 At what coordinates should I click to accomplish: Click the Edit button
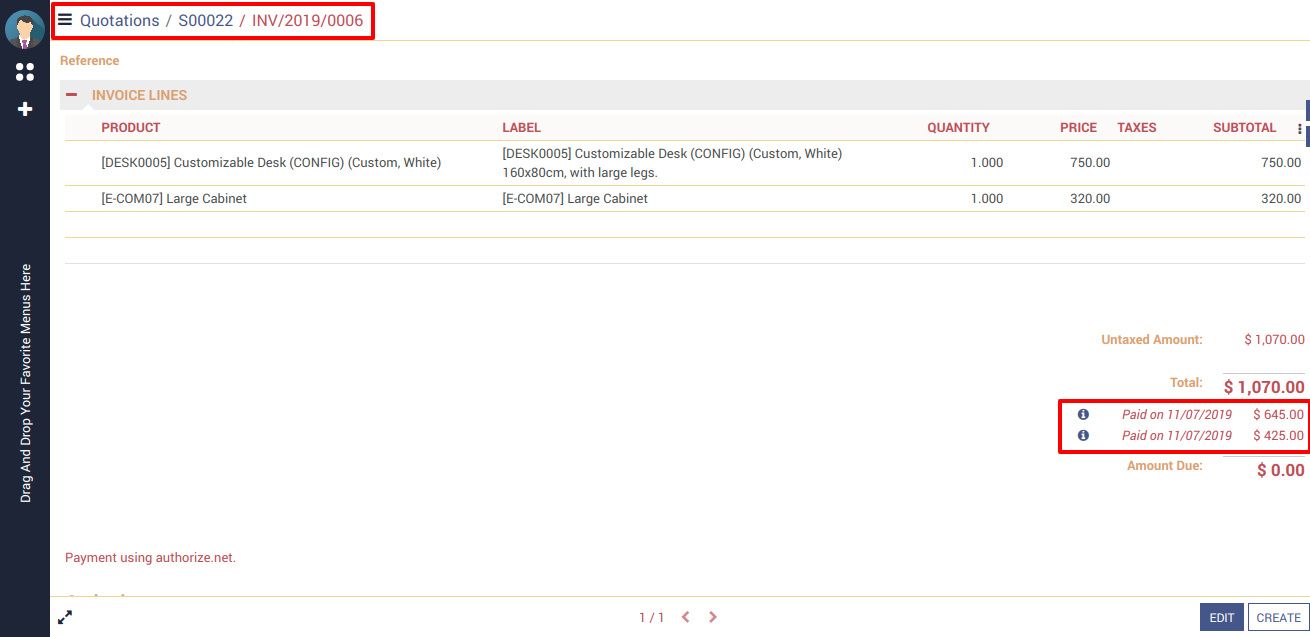1221,618
